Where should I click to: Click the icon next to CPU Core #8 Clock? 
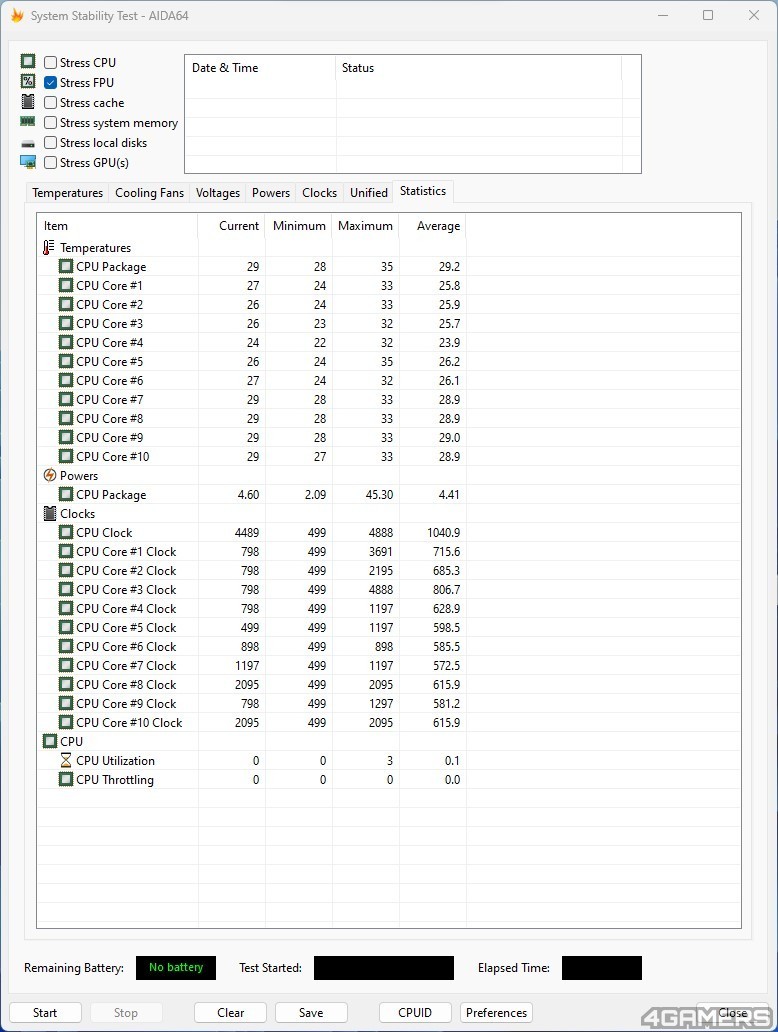(x=66, y=684)
